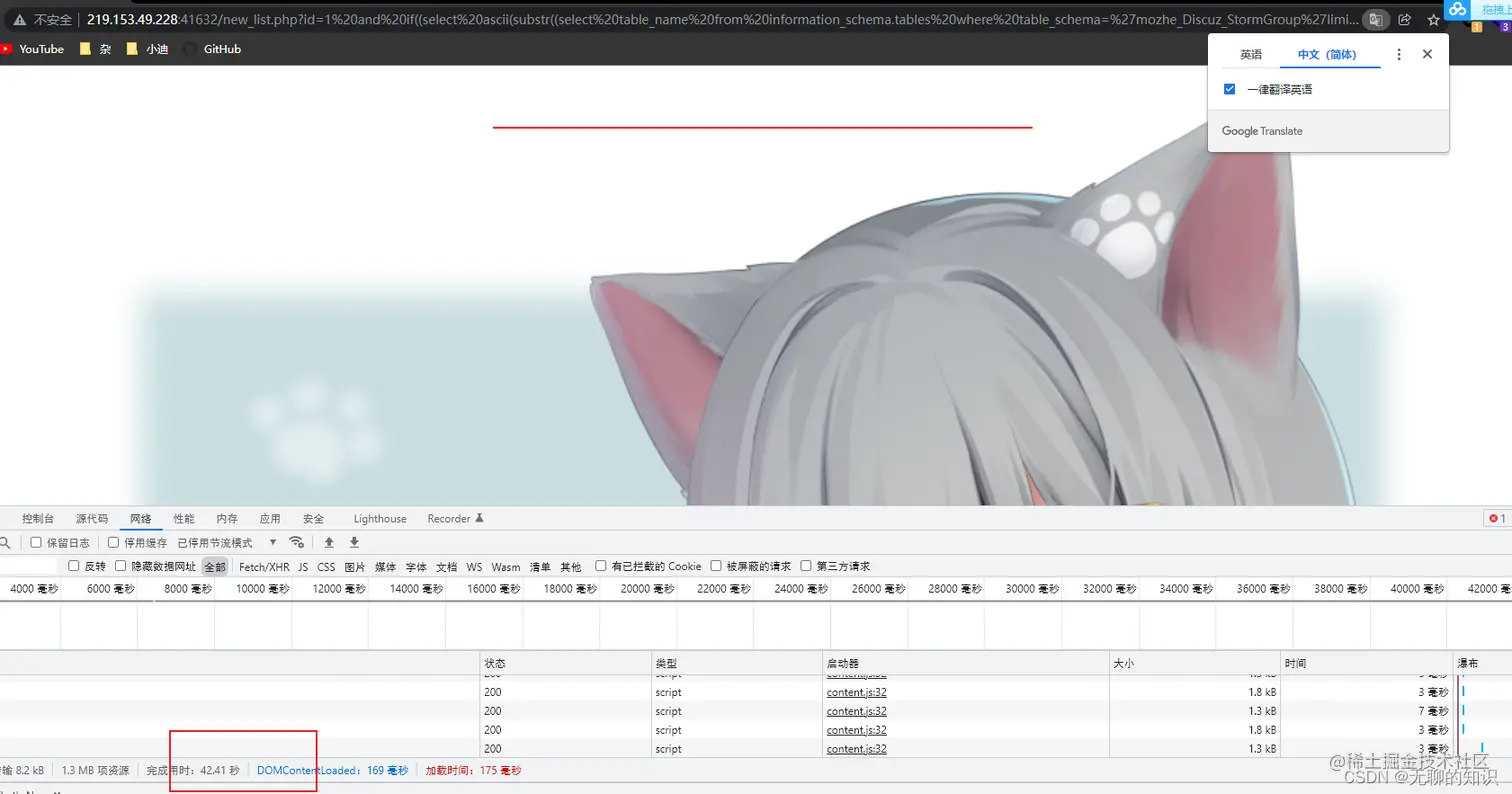Filter requests by 媒体

click(x=385, y=566)
